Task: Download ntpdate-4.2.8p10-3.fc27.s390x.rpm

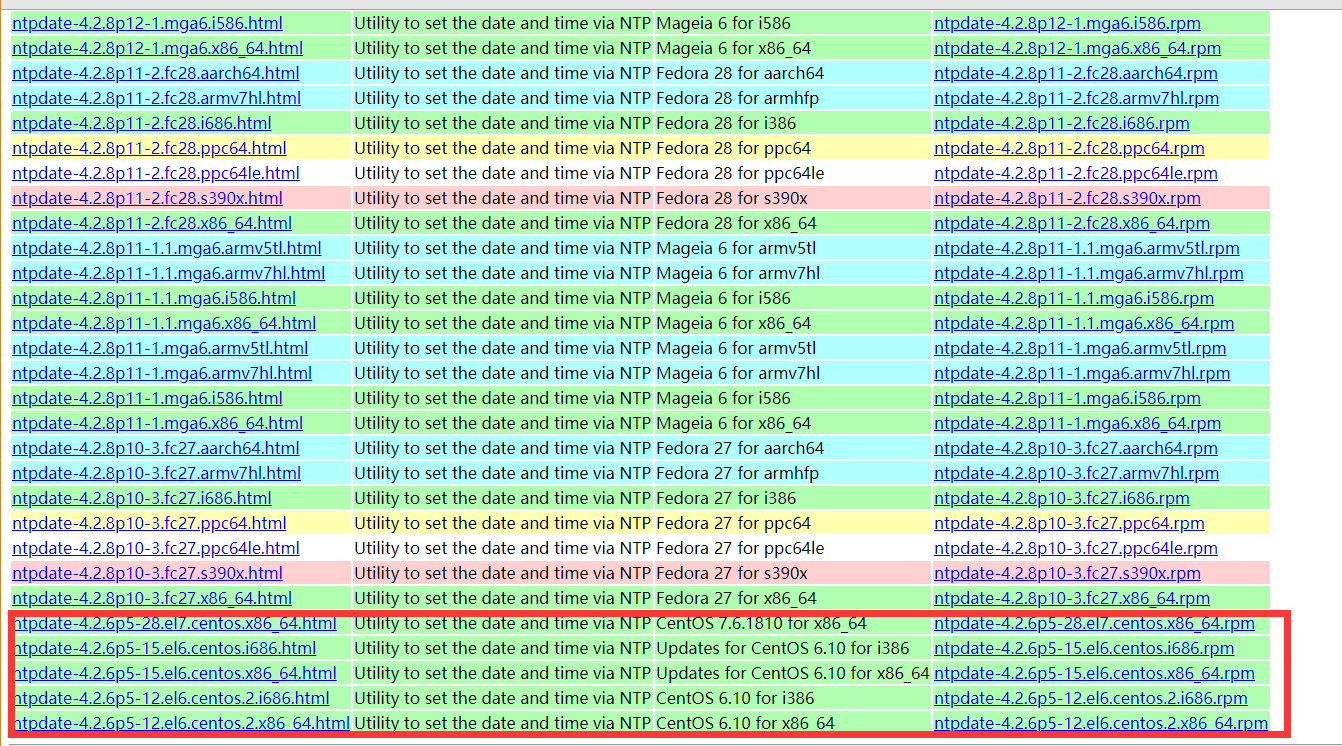Action: click(1067, 573)
